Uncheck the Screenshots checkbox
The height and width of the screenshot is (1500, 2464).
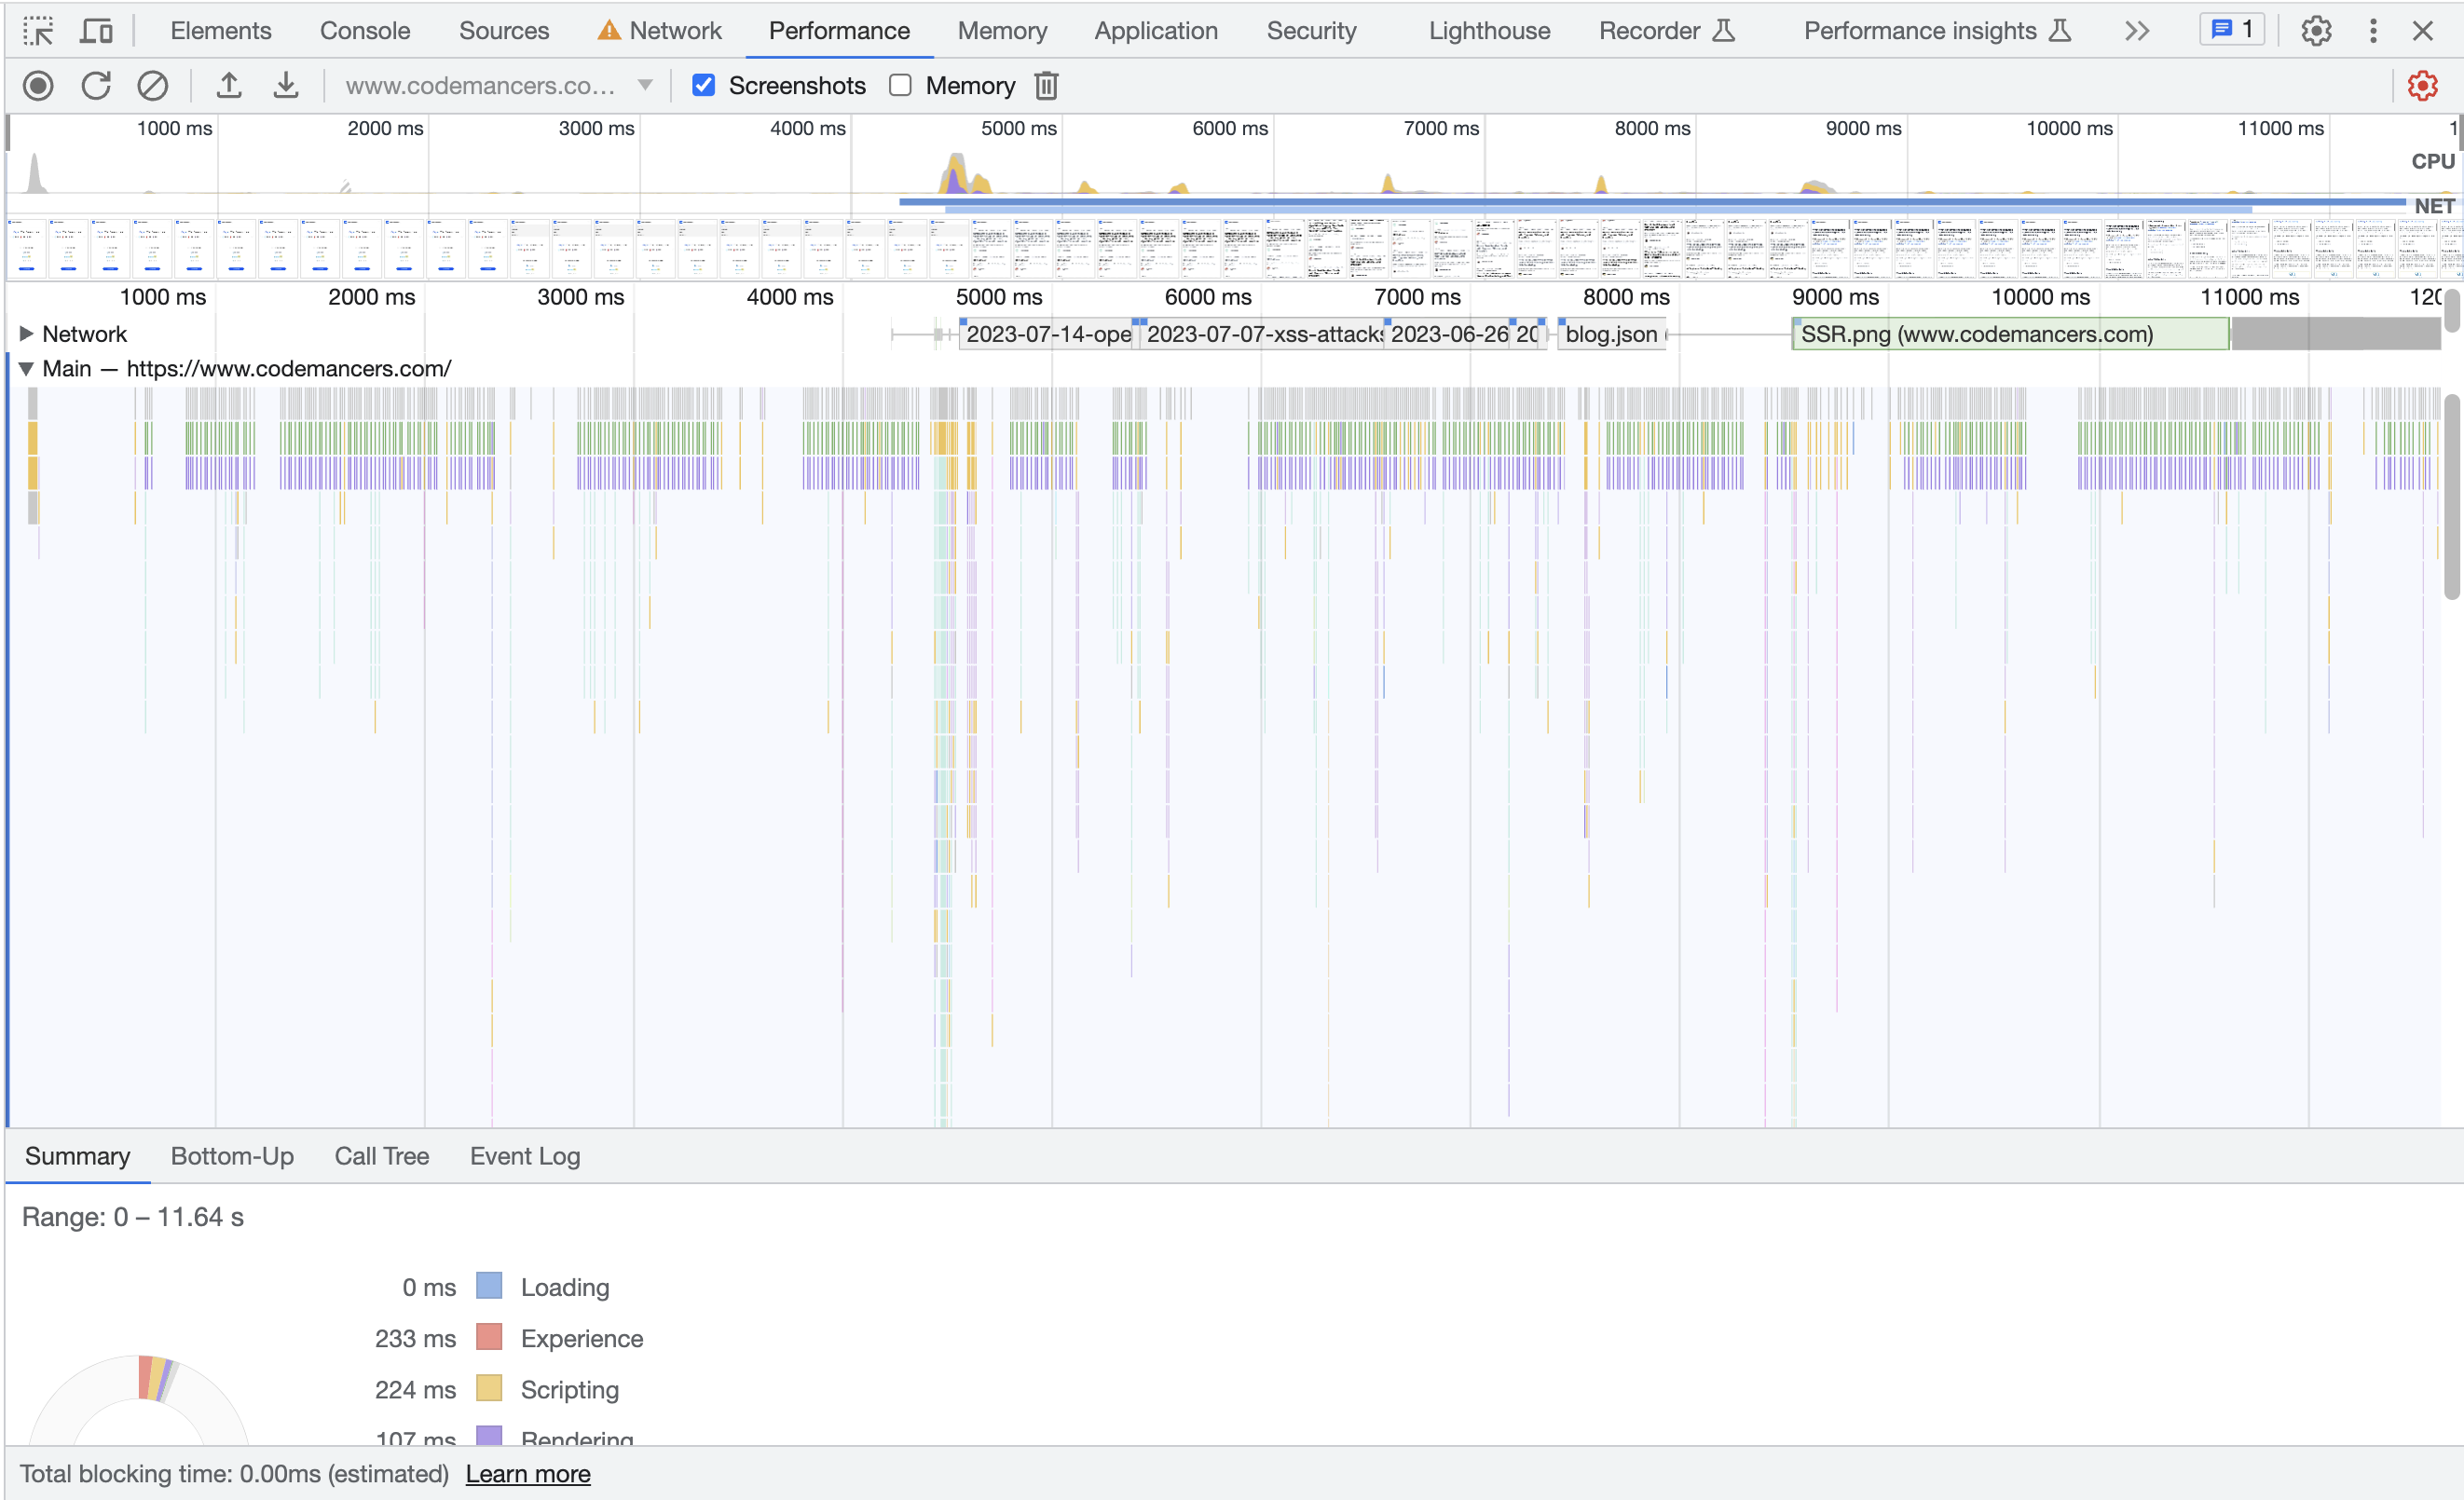tap(704, 86)
